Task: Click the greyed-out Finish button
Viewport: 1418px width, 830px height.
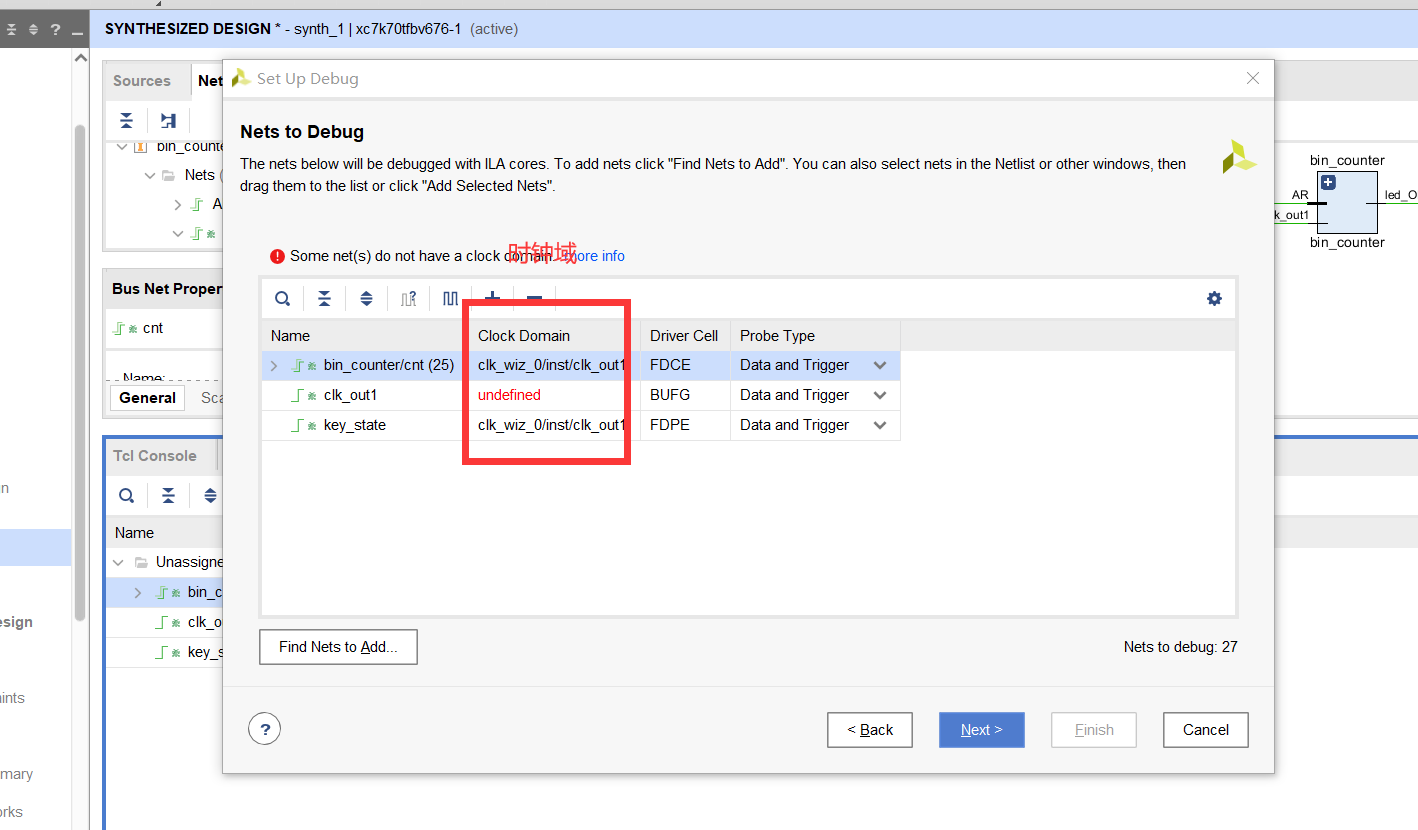Action: (1094, 730)
